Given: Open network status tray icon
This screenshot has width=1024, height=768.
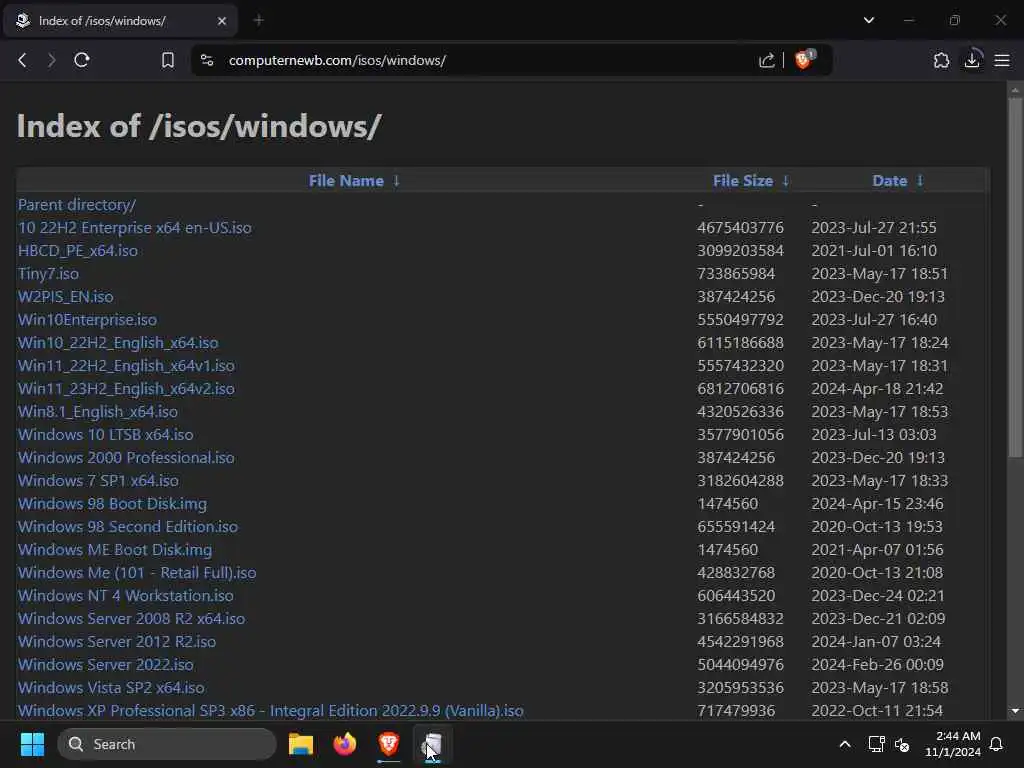Looking at the screenshot, I should point(876,744).
